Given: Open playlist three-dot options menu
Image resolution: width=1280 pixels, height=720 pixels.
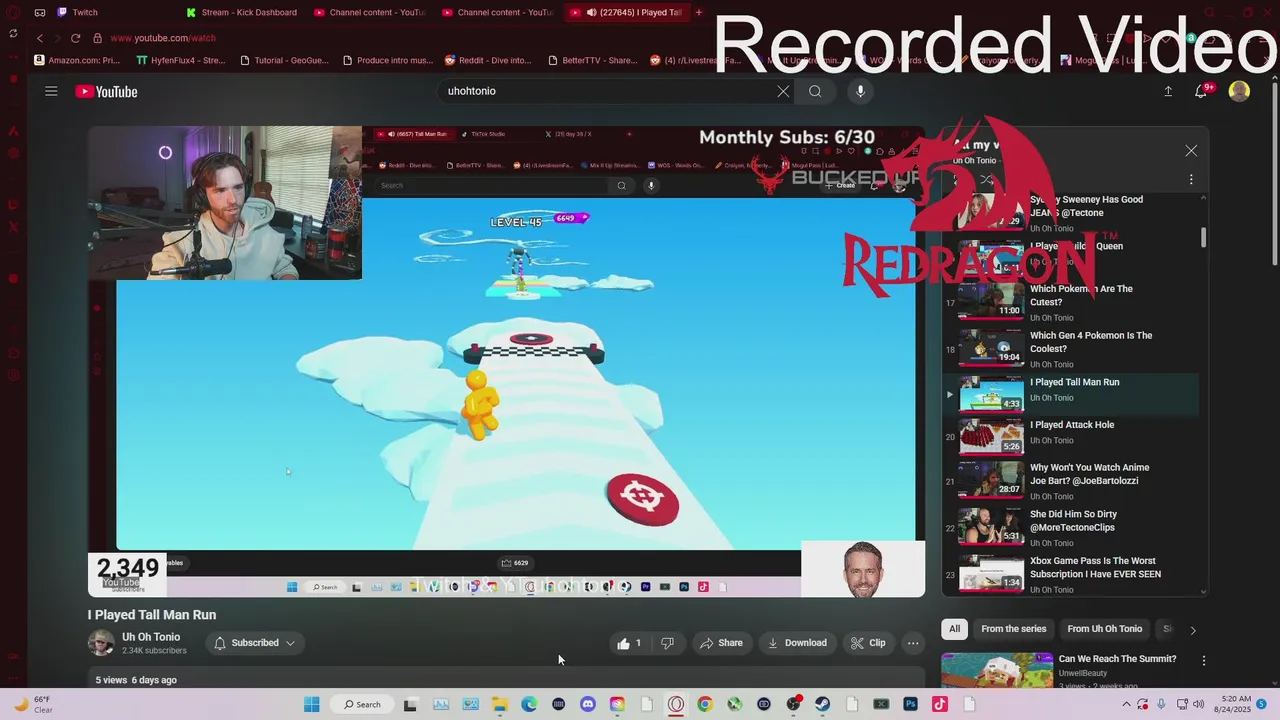Looking at the screenshot, I should point(1191,179).
